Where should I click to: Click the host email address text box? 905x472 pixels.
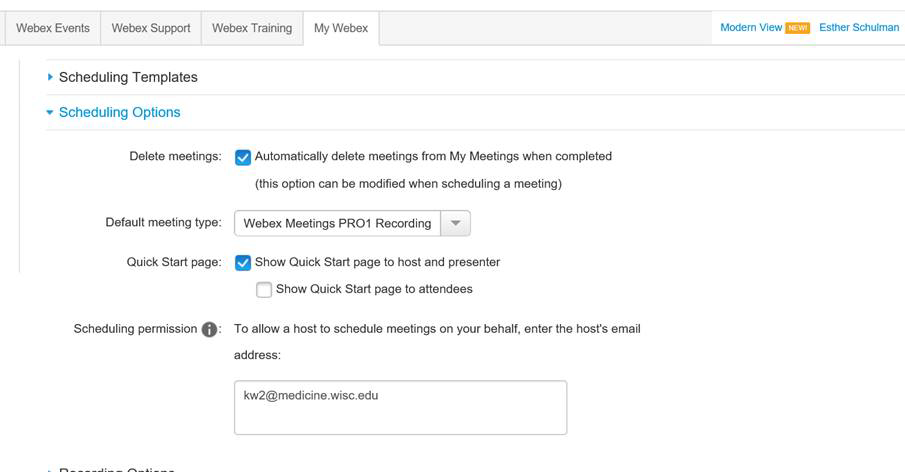(x=401, y=407)
